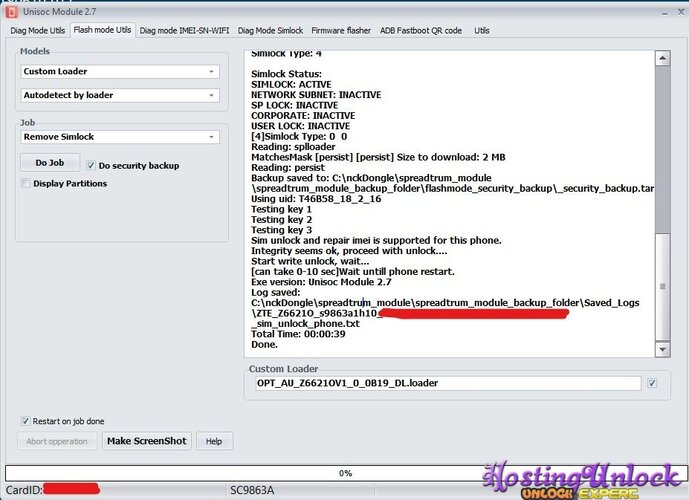689x500 pixels.
Task: Click the 'SIMLOCK: ACTIVE' log line
Action: coord(291,84)
